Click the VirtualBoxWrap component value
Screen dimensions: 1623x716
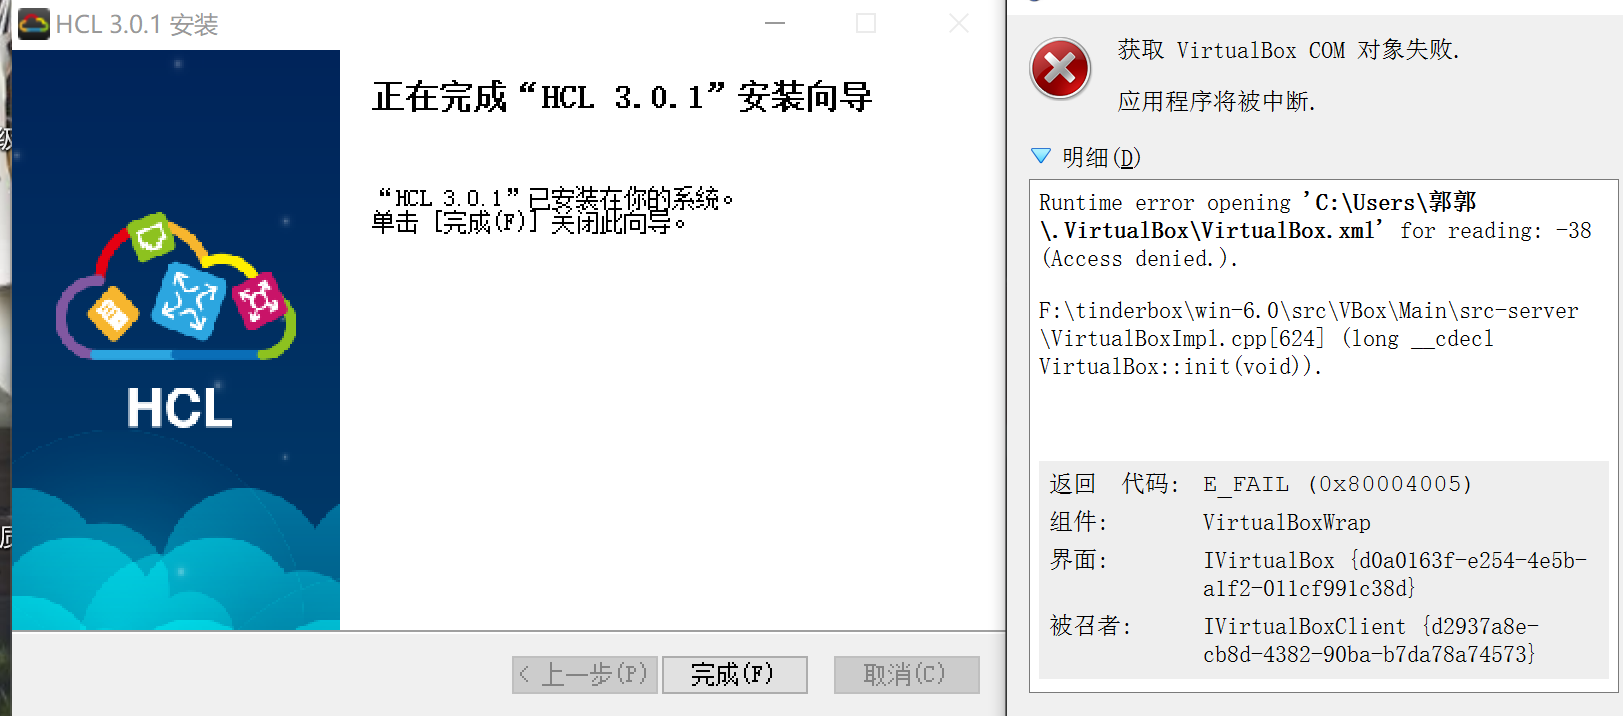pyautogui.click(x=1286, y=523)
